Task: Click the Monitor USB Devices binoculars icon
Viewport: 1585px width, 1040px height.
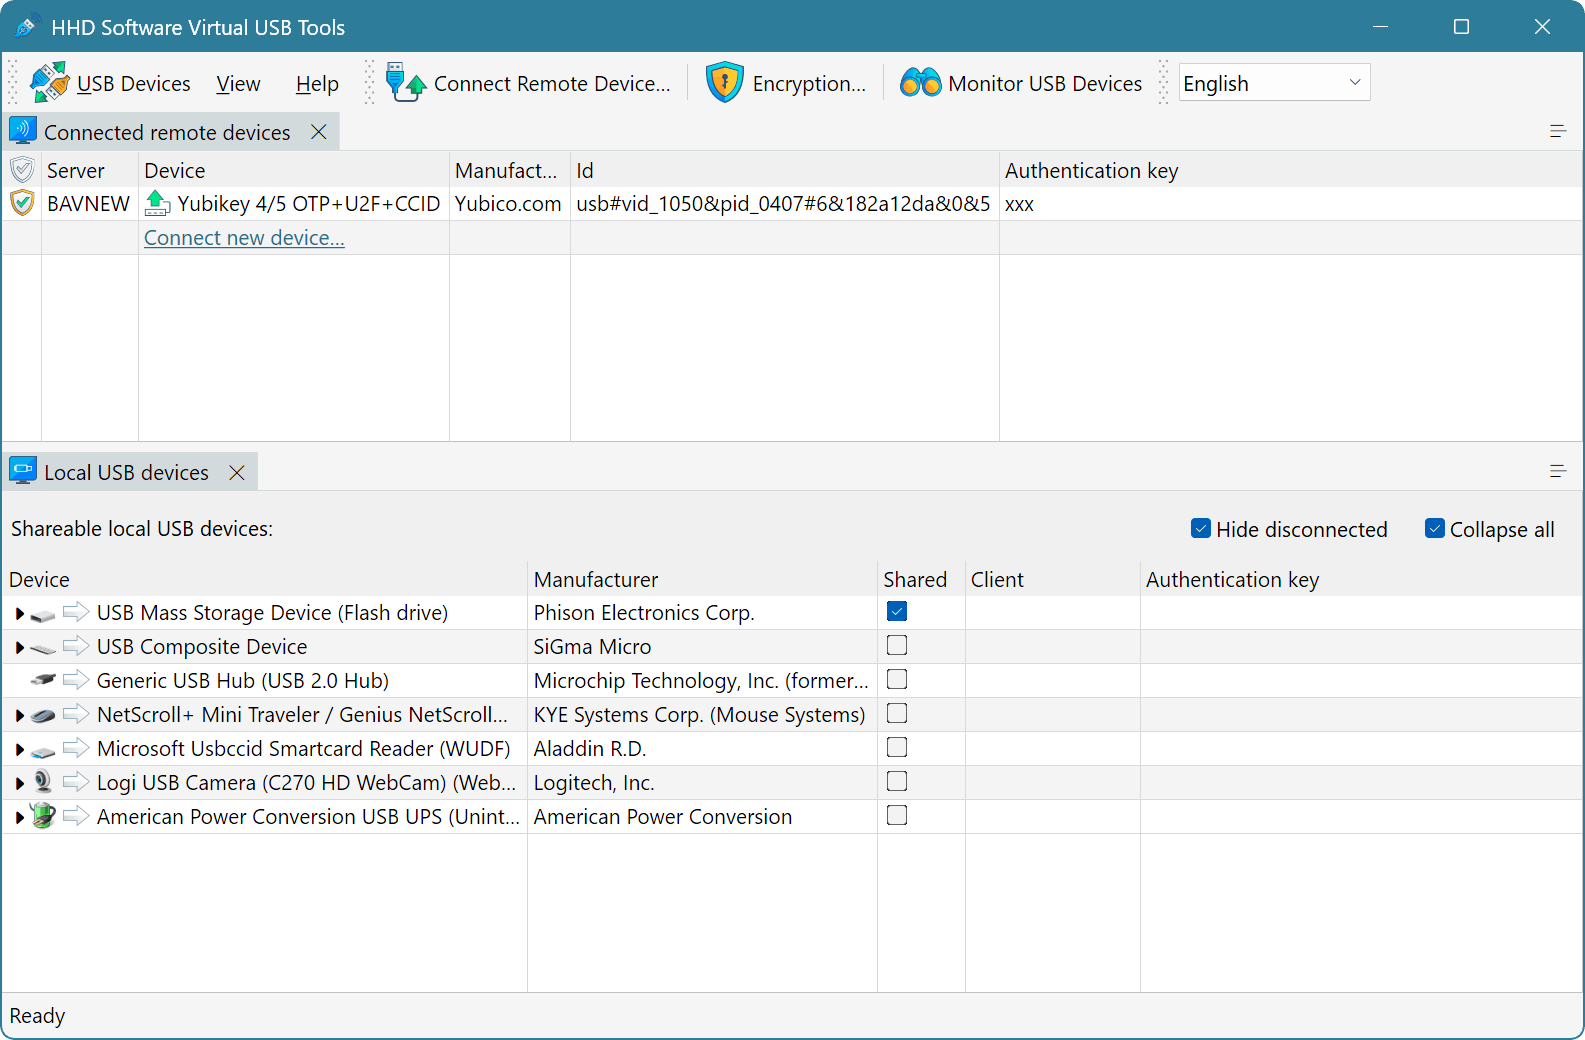Action: pyautogui.click(x=920, y=83)
